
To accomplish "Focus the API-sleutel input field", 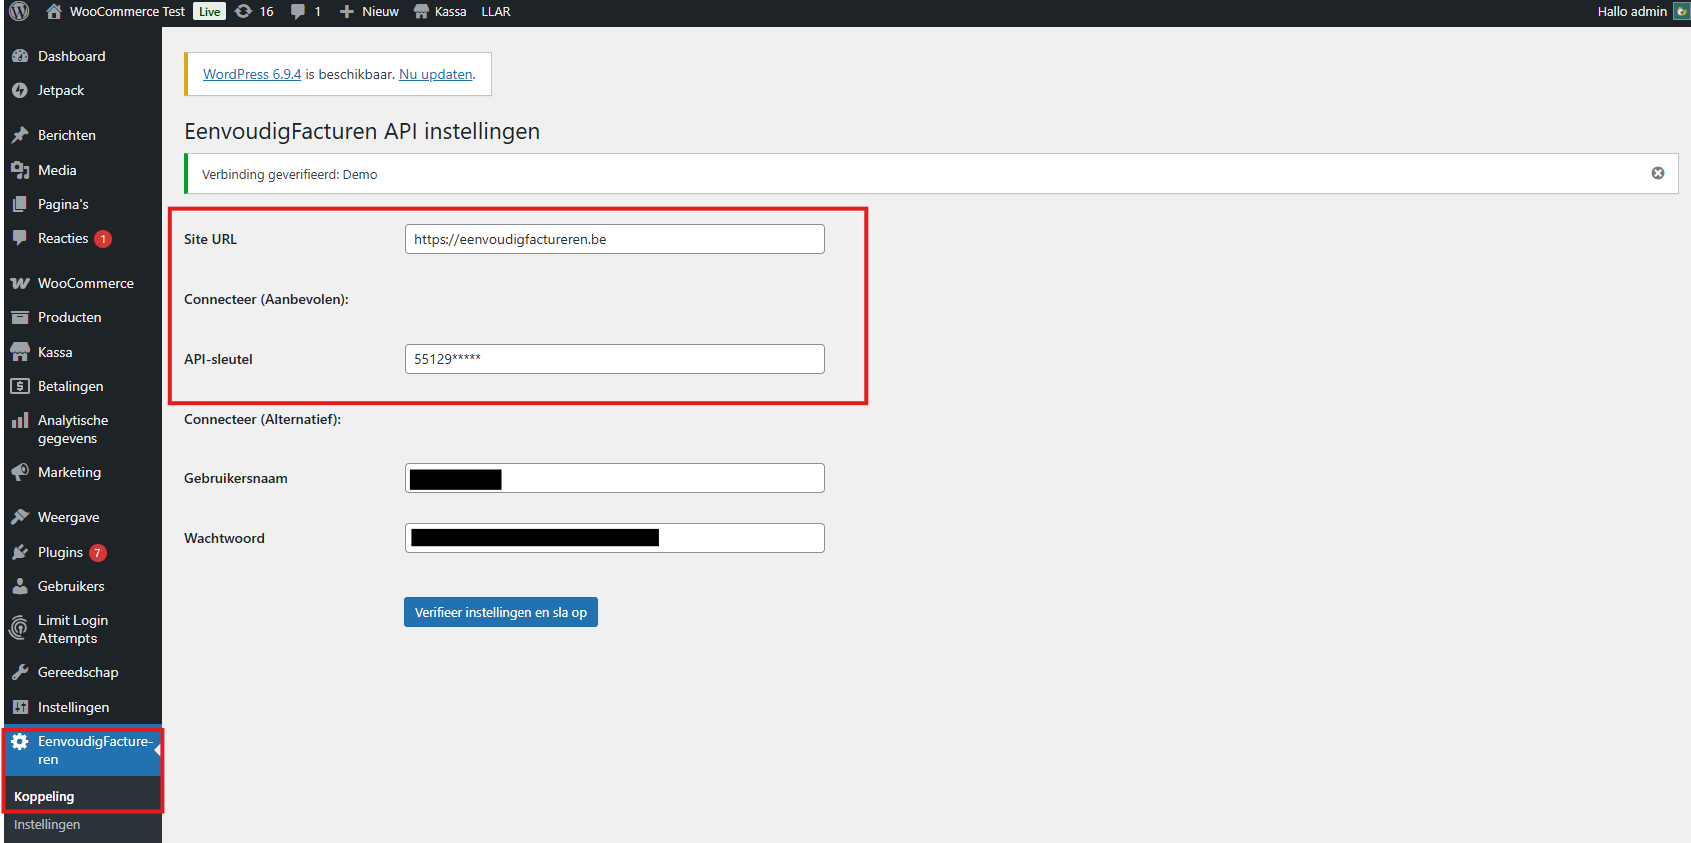I will point(615,359).
